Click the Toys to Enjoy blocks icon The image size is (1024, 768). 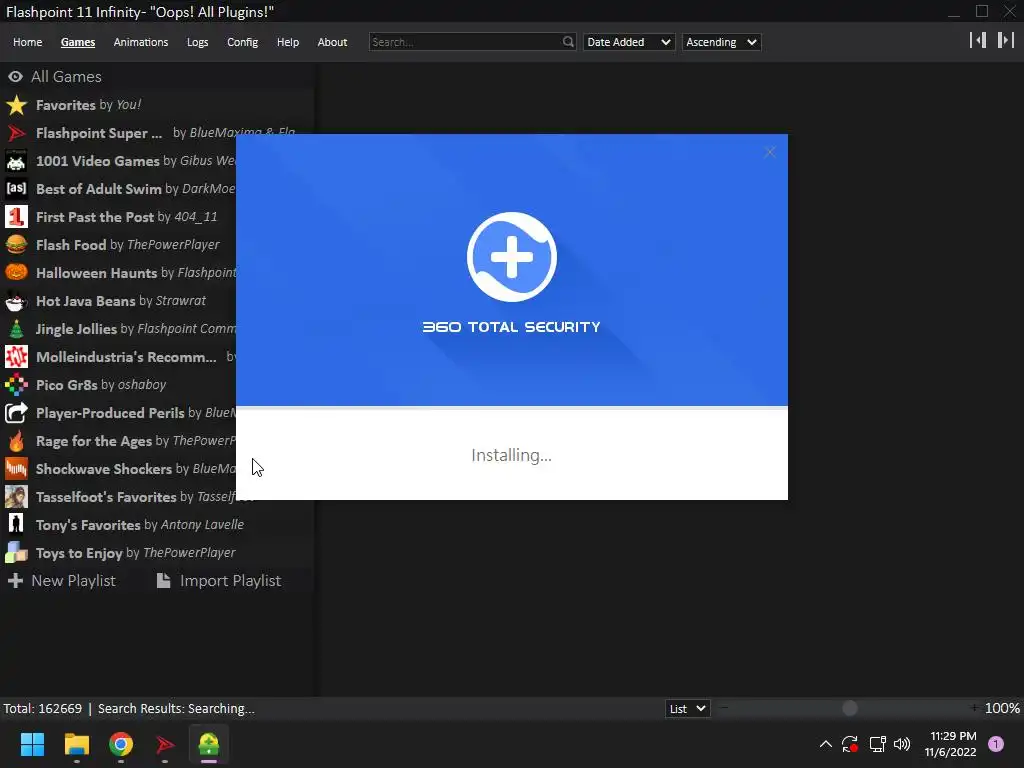pyautogui.click(x=16, y=553)
